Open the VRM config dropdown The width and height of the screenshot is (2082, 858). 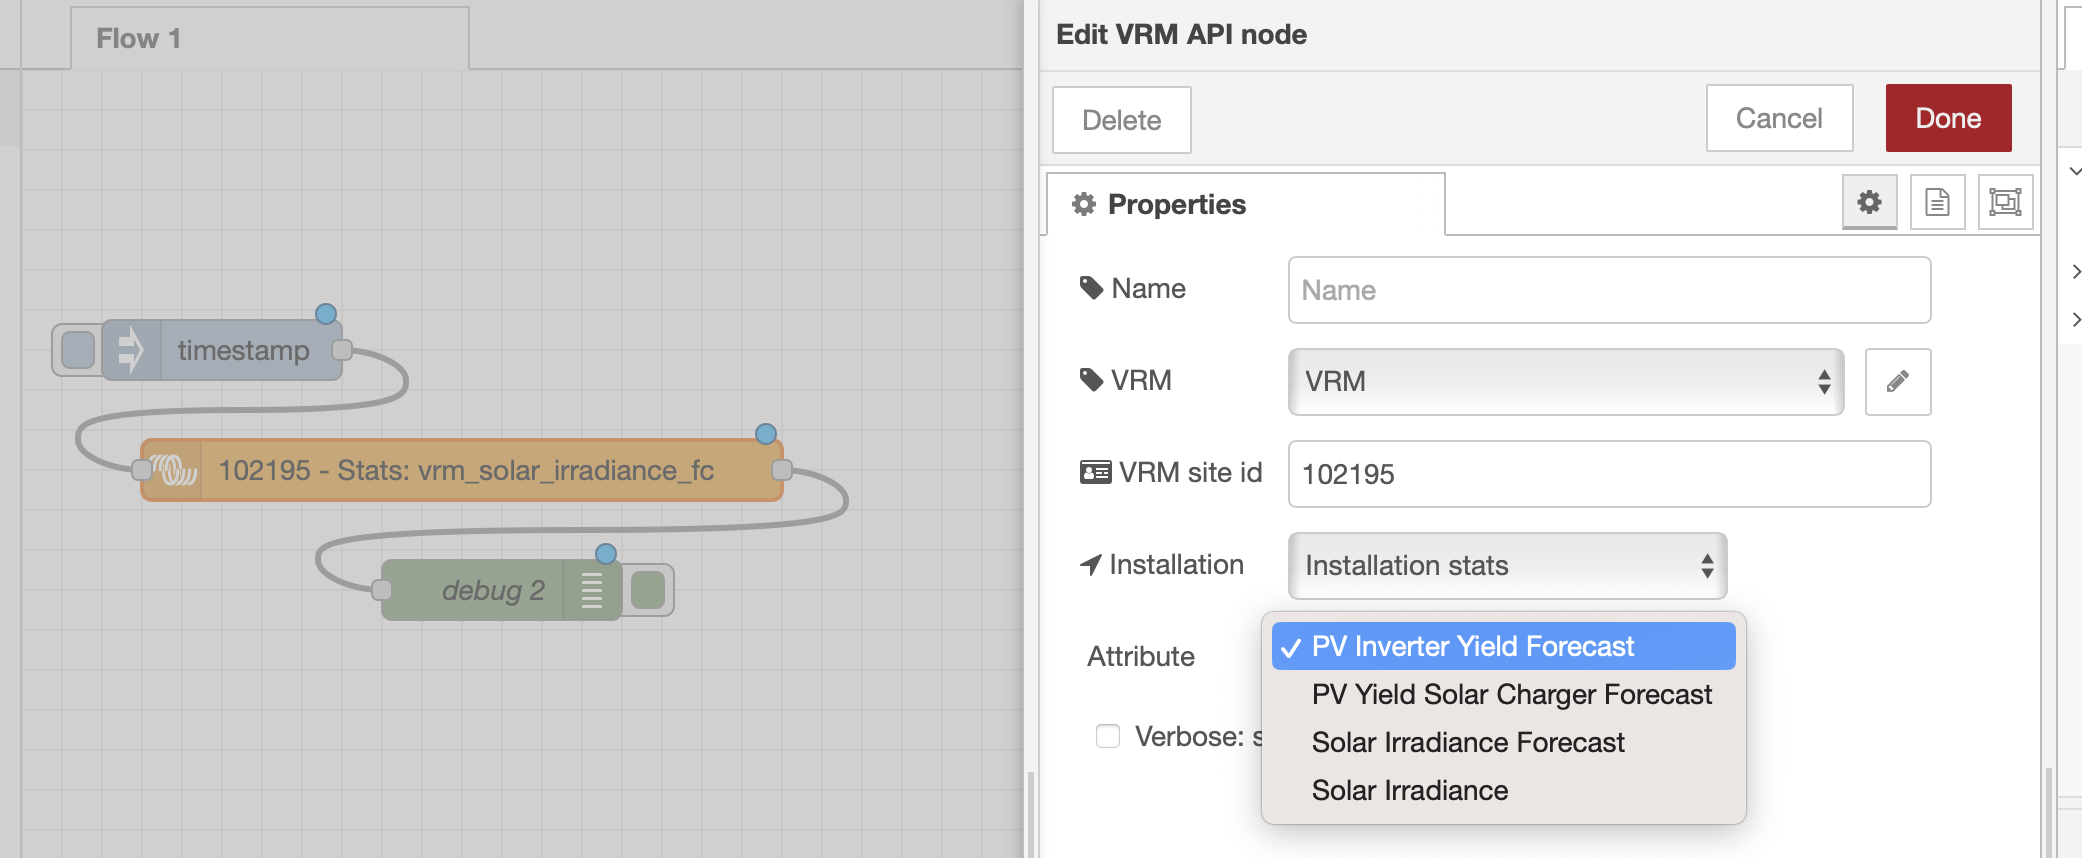pos(1566,381)
